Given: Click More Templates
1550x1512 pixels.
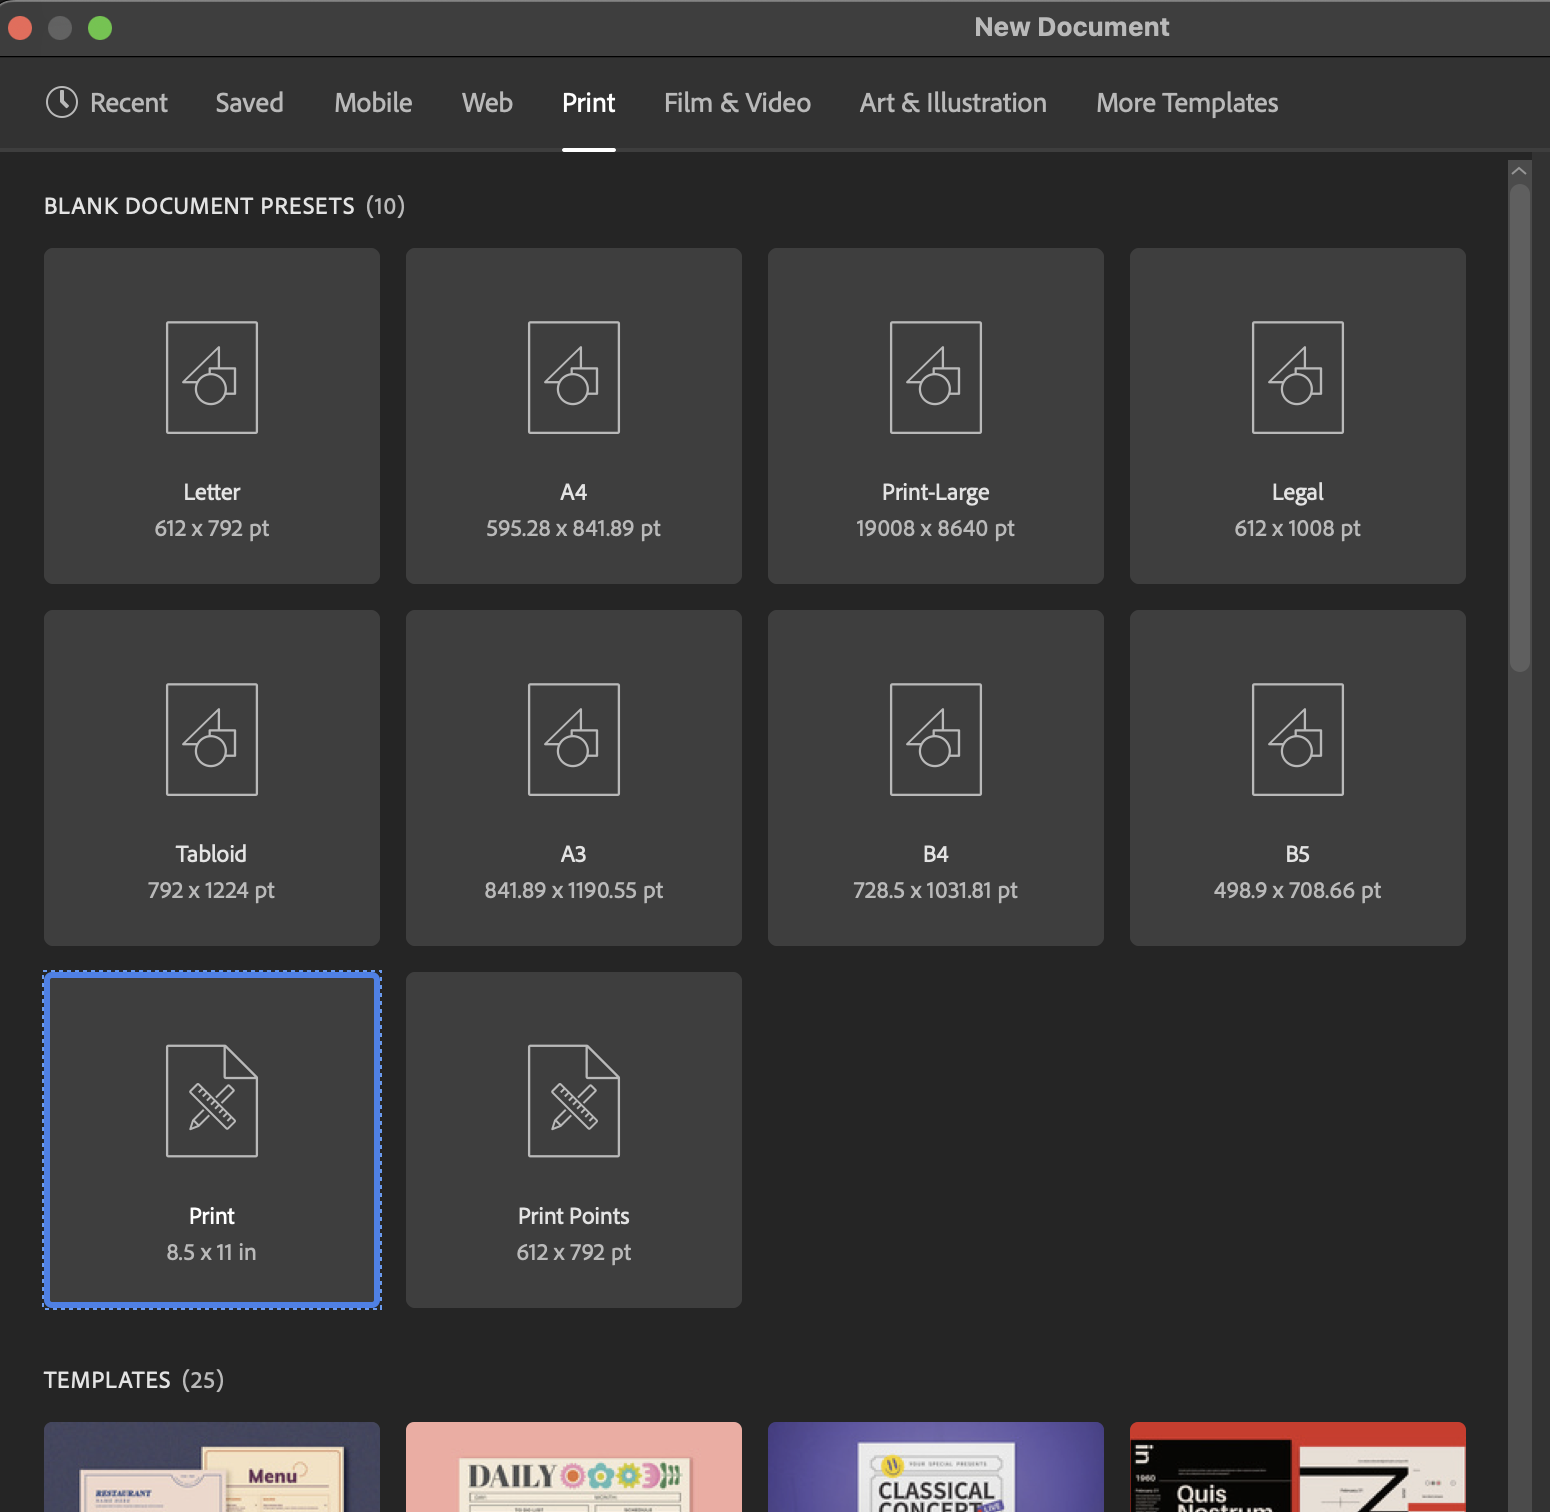Looking at the screenshot, I should coord(1186,103).
